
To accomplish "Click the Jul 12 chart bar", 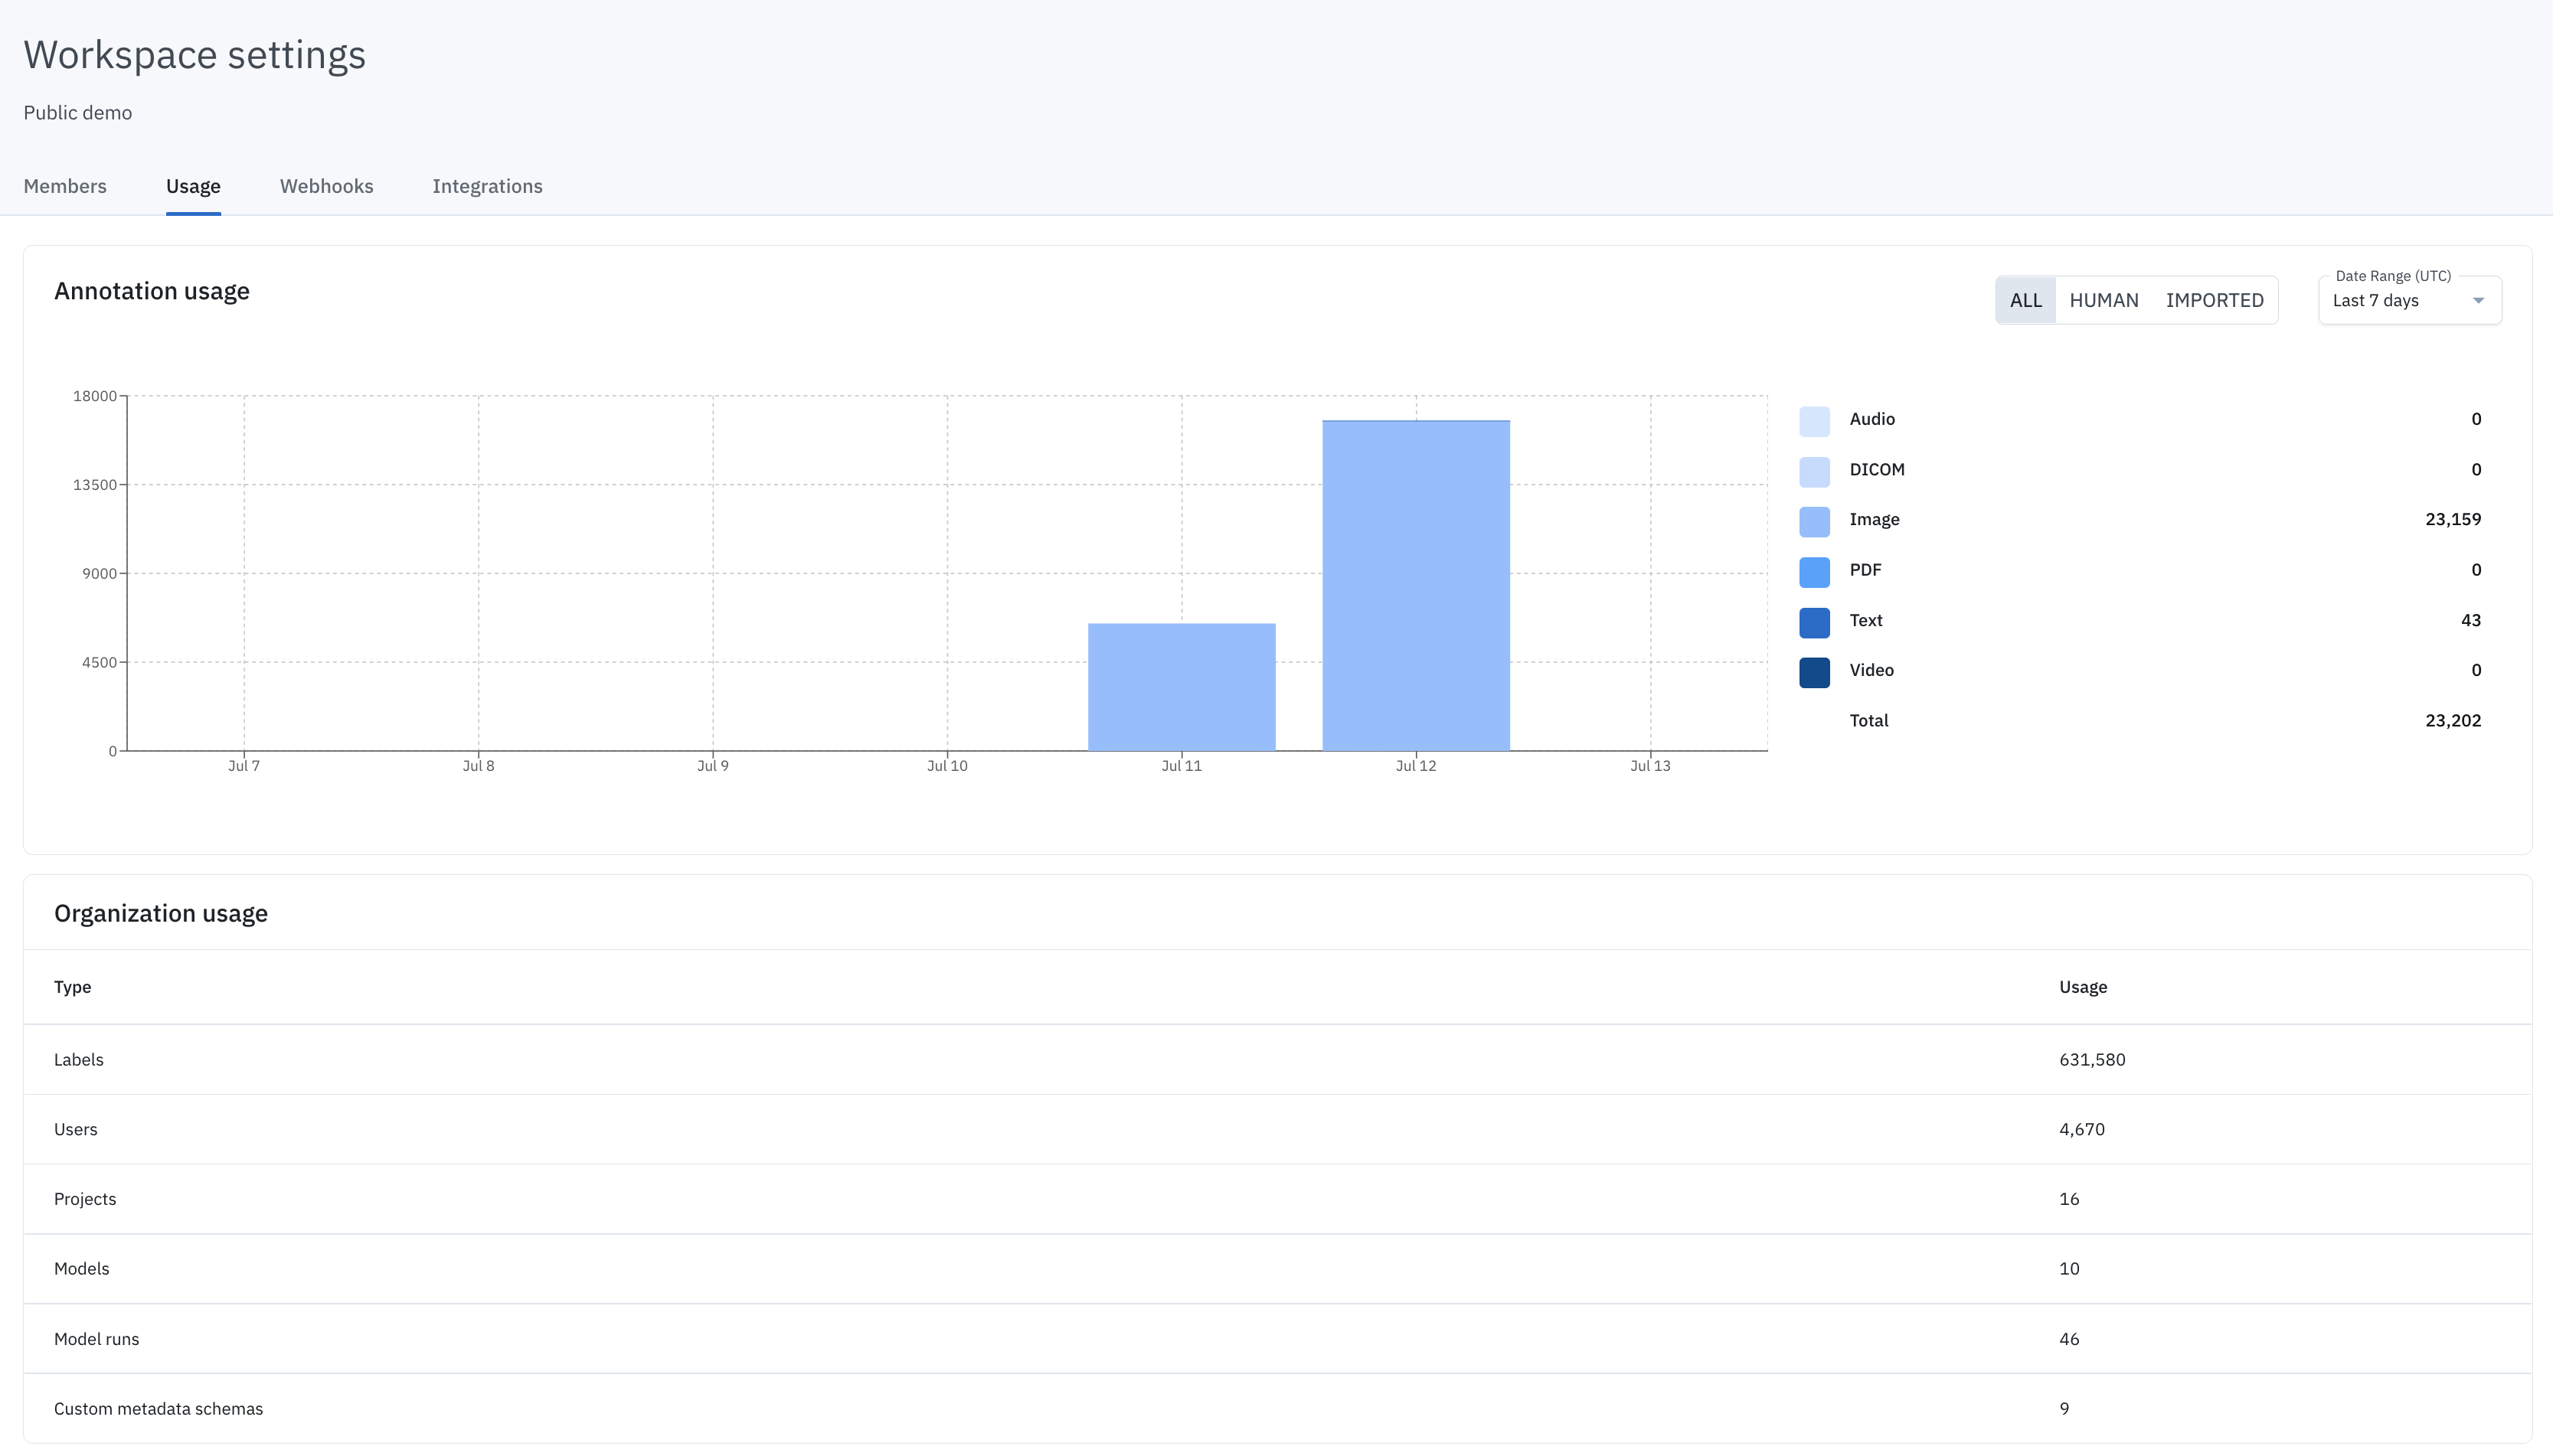I will tap(1415, 585).
